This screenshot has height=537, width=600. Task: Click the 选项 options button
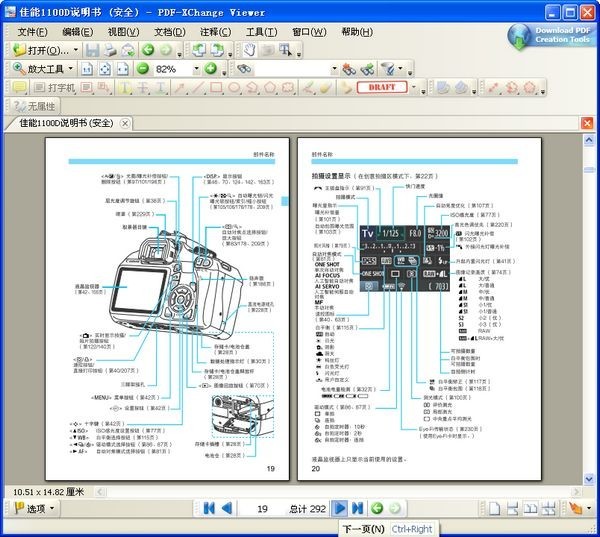pyautogui.click(x=35, y=508)
